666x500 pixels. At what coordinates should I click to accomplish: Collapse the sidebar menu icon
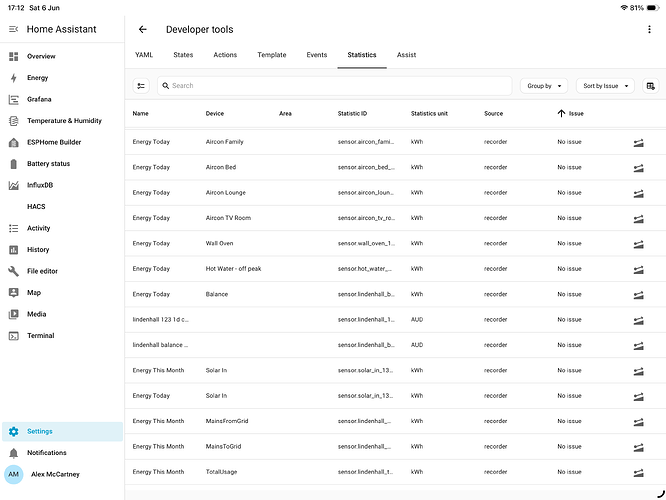(x=14, y=29)
